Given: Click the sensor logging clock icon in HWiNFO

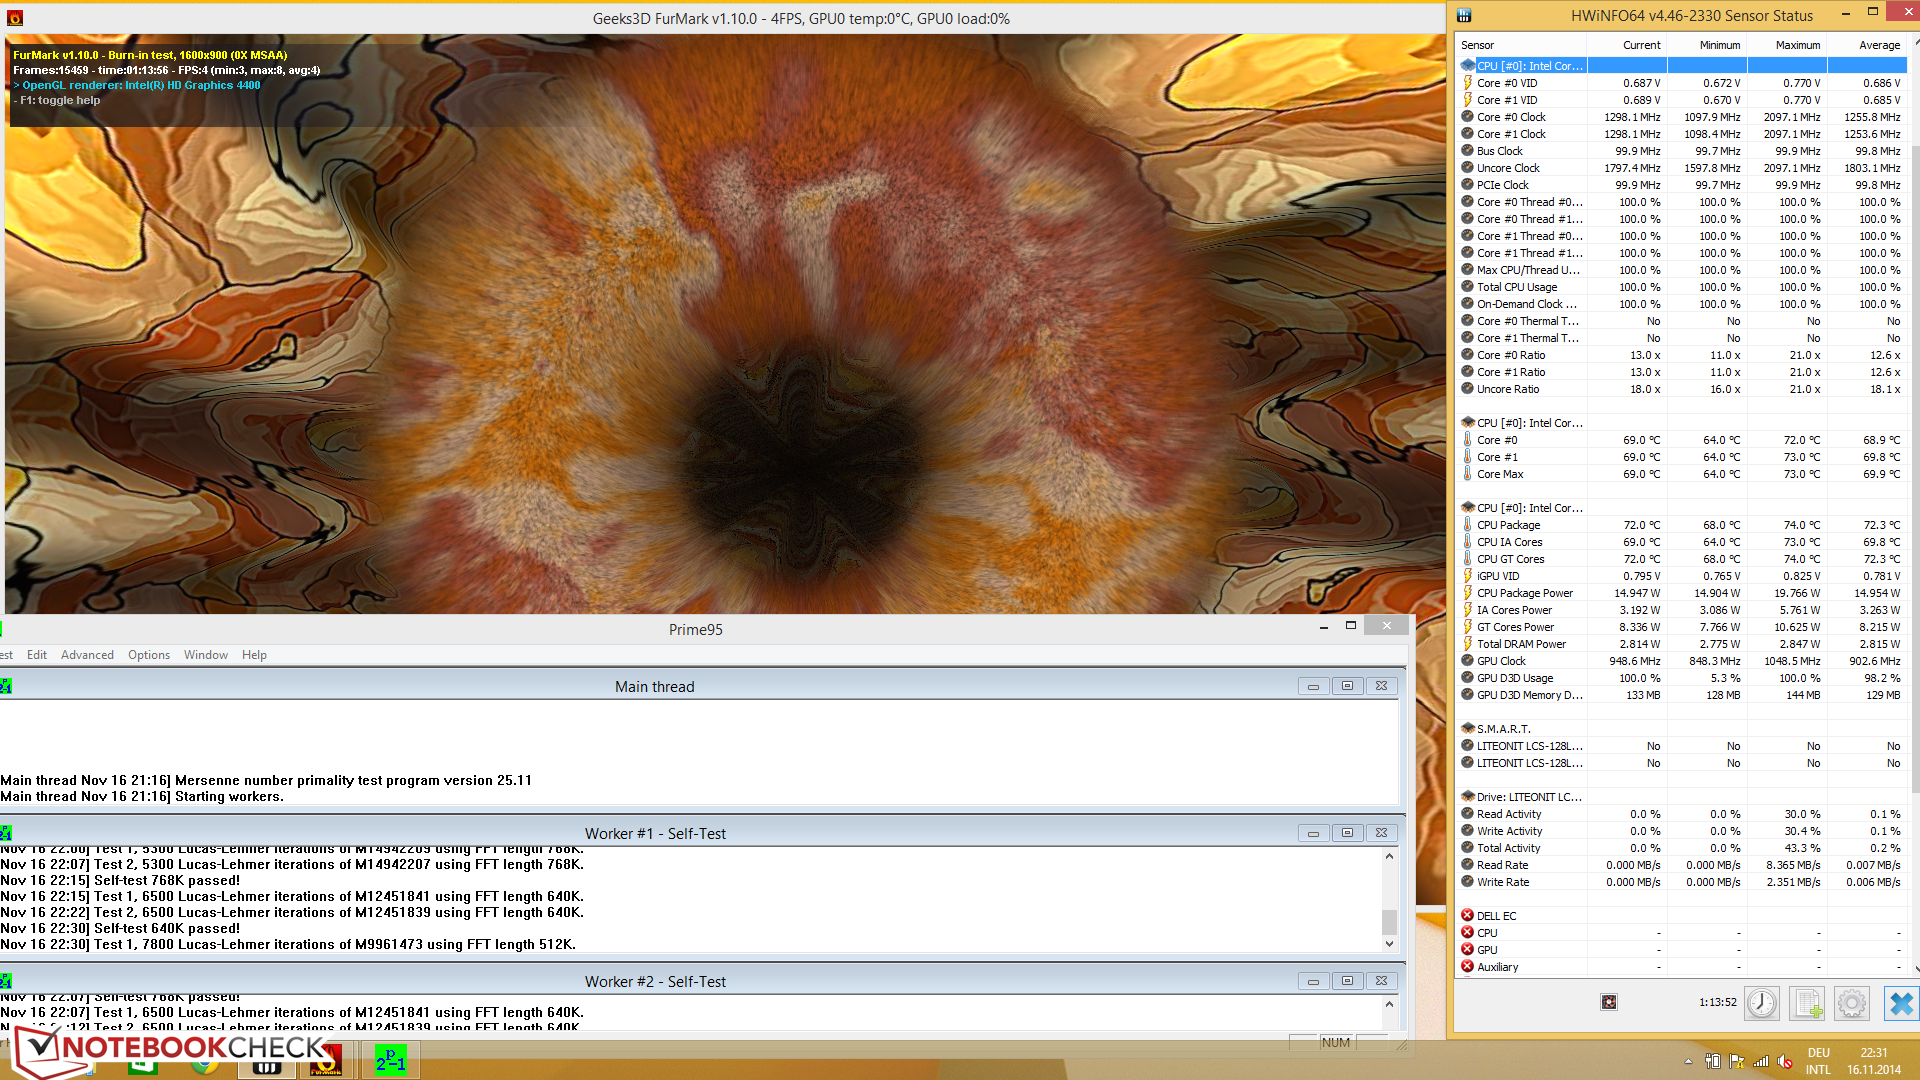Looking at the screenshot, I should [1761, 1003].
